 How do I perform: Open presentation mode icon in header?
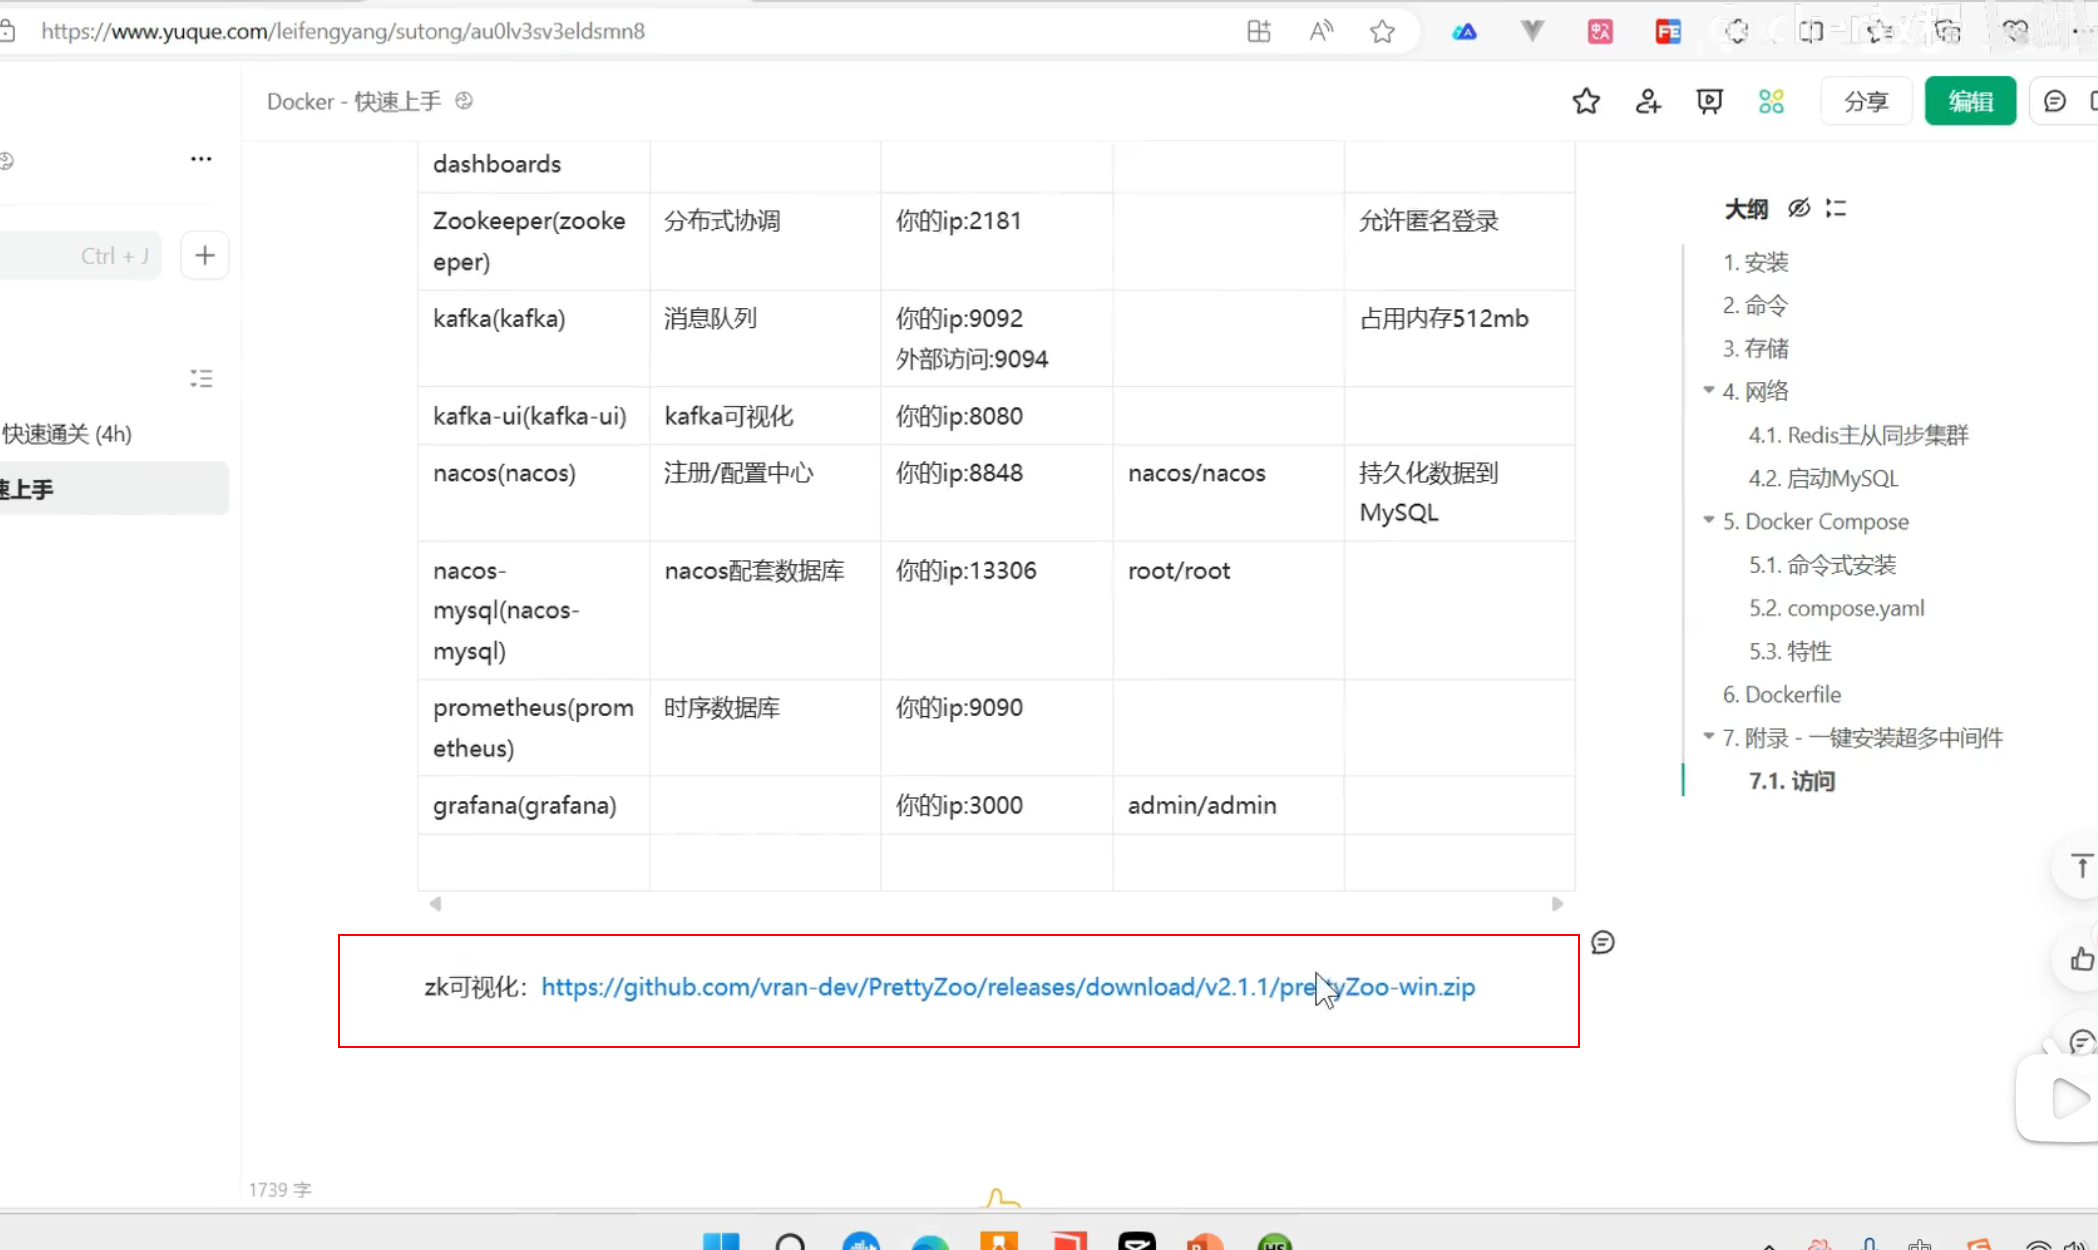point(1710,101)
